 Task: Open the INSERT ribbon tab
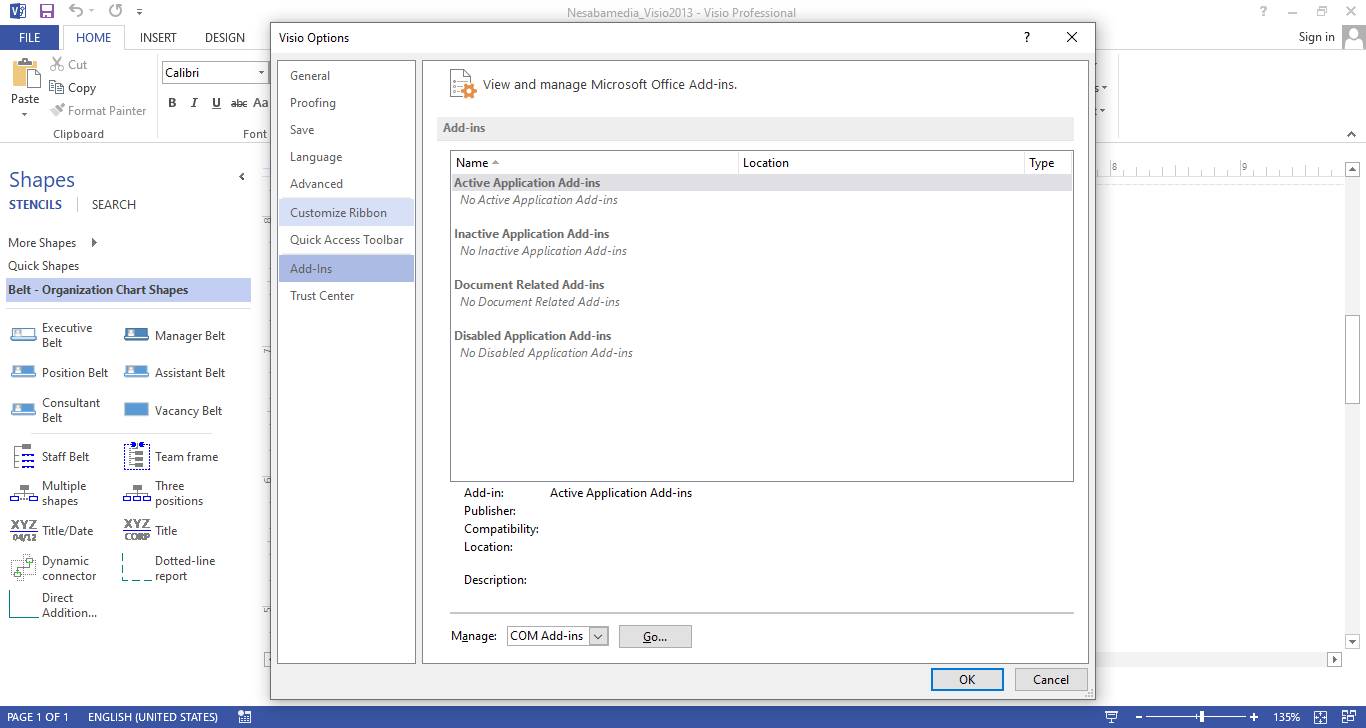point(158,37)
